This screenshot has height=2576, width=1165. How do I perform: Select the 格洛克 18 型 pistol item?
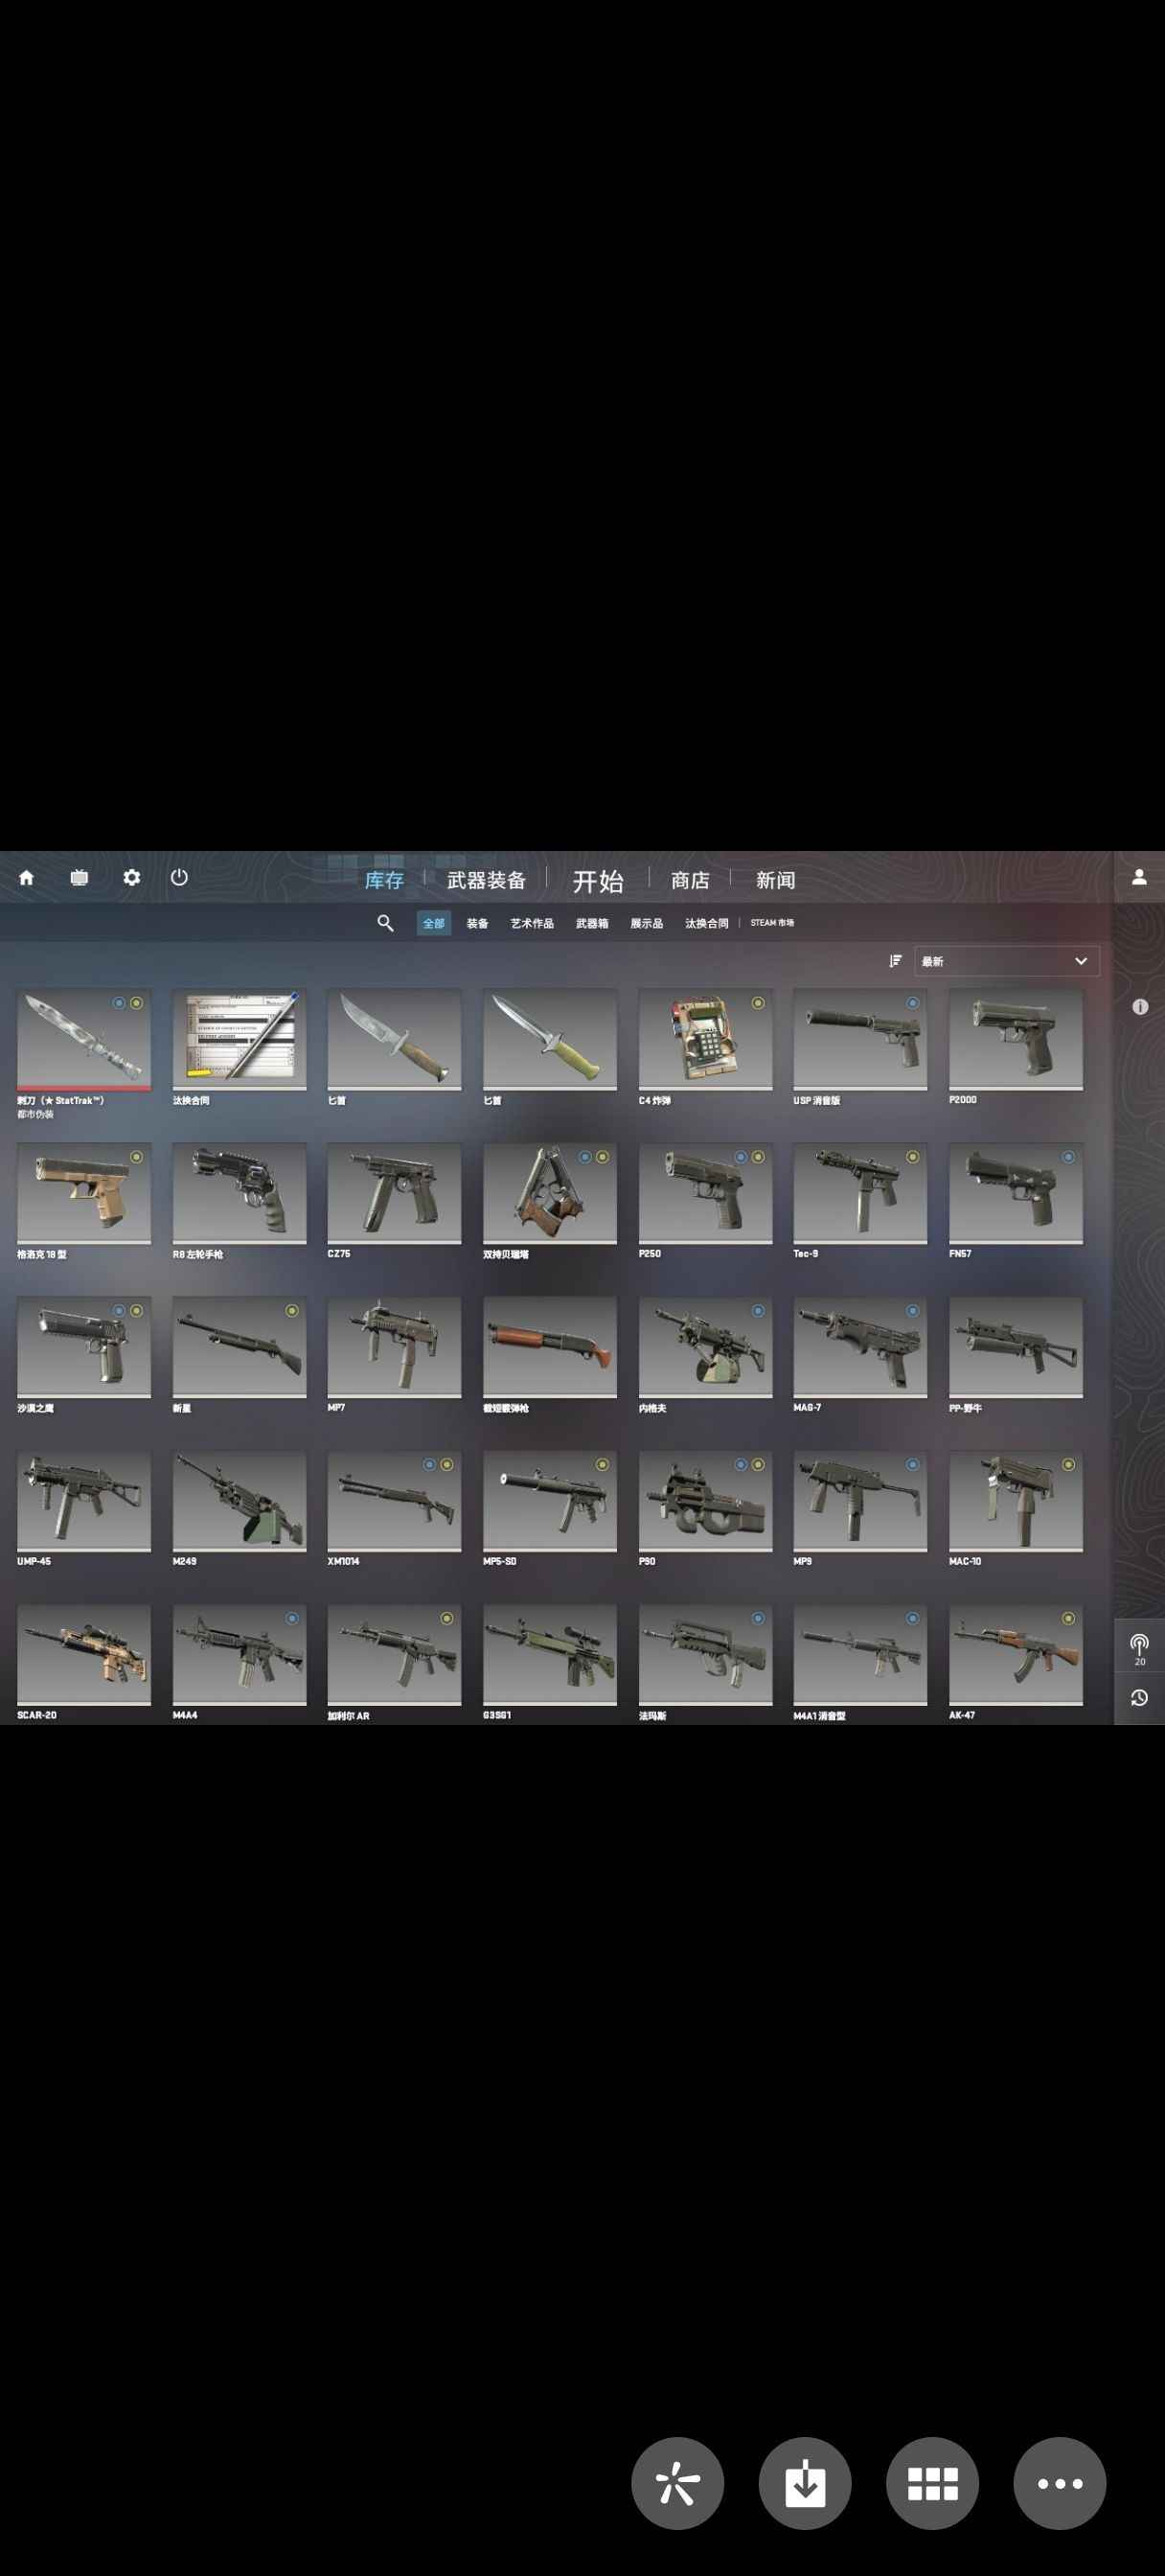tap(84, 1201)
